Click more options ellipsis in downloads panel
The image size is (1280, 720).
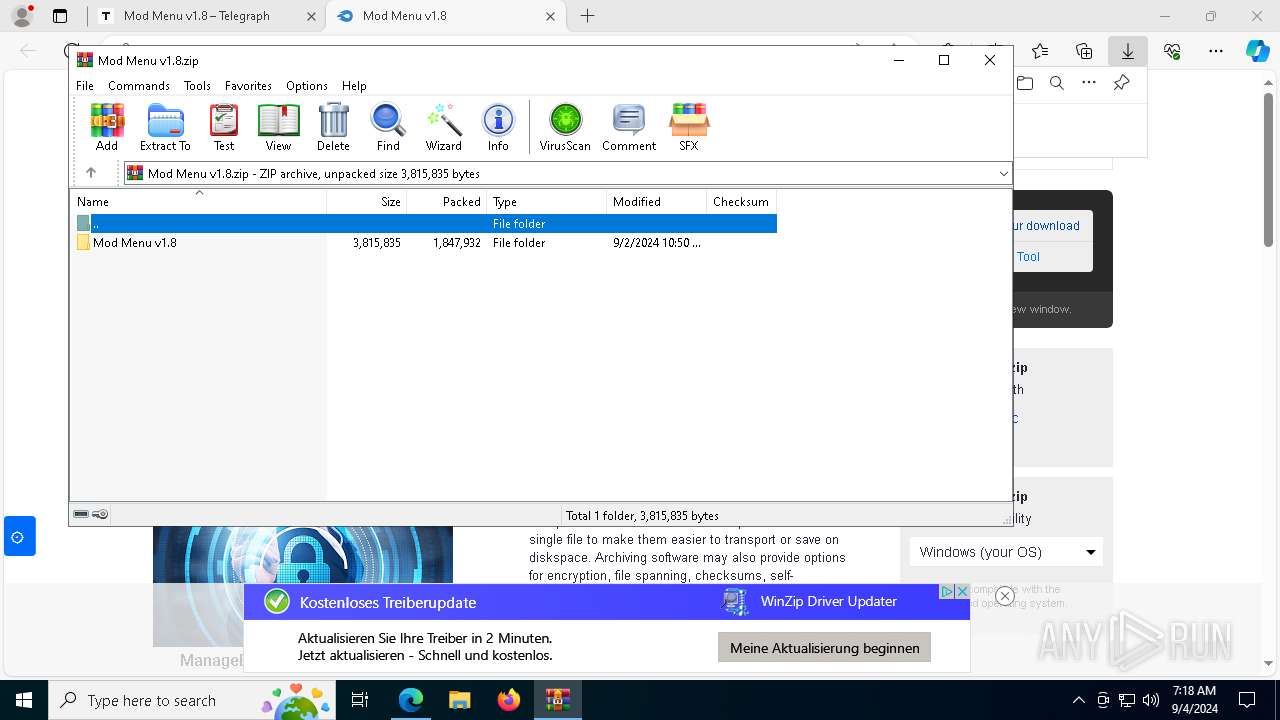coord(1089,83)
